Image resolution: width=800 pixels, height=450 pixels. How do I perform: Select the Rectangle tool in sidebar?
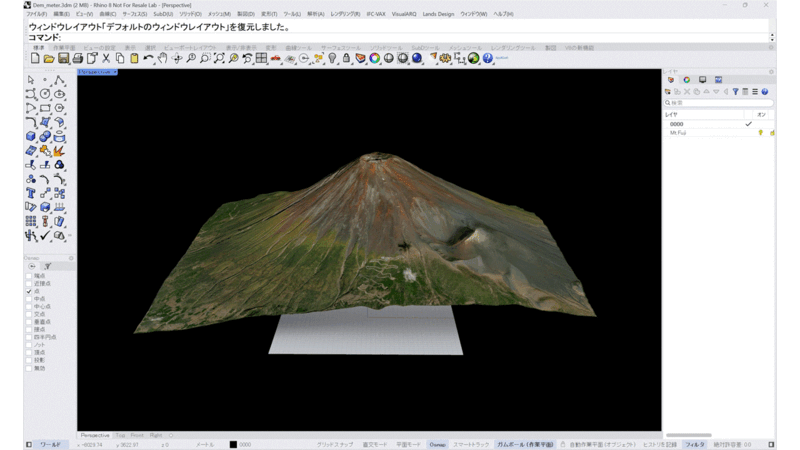click(x=45, y=108)
